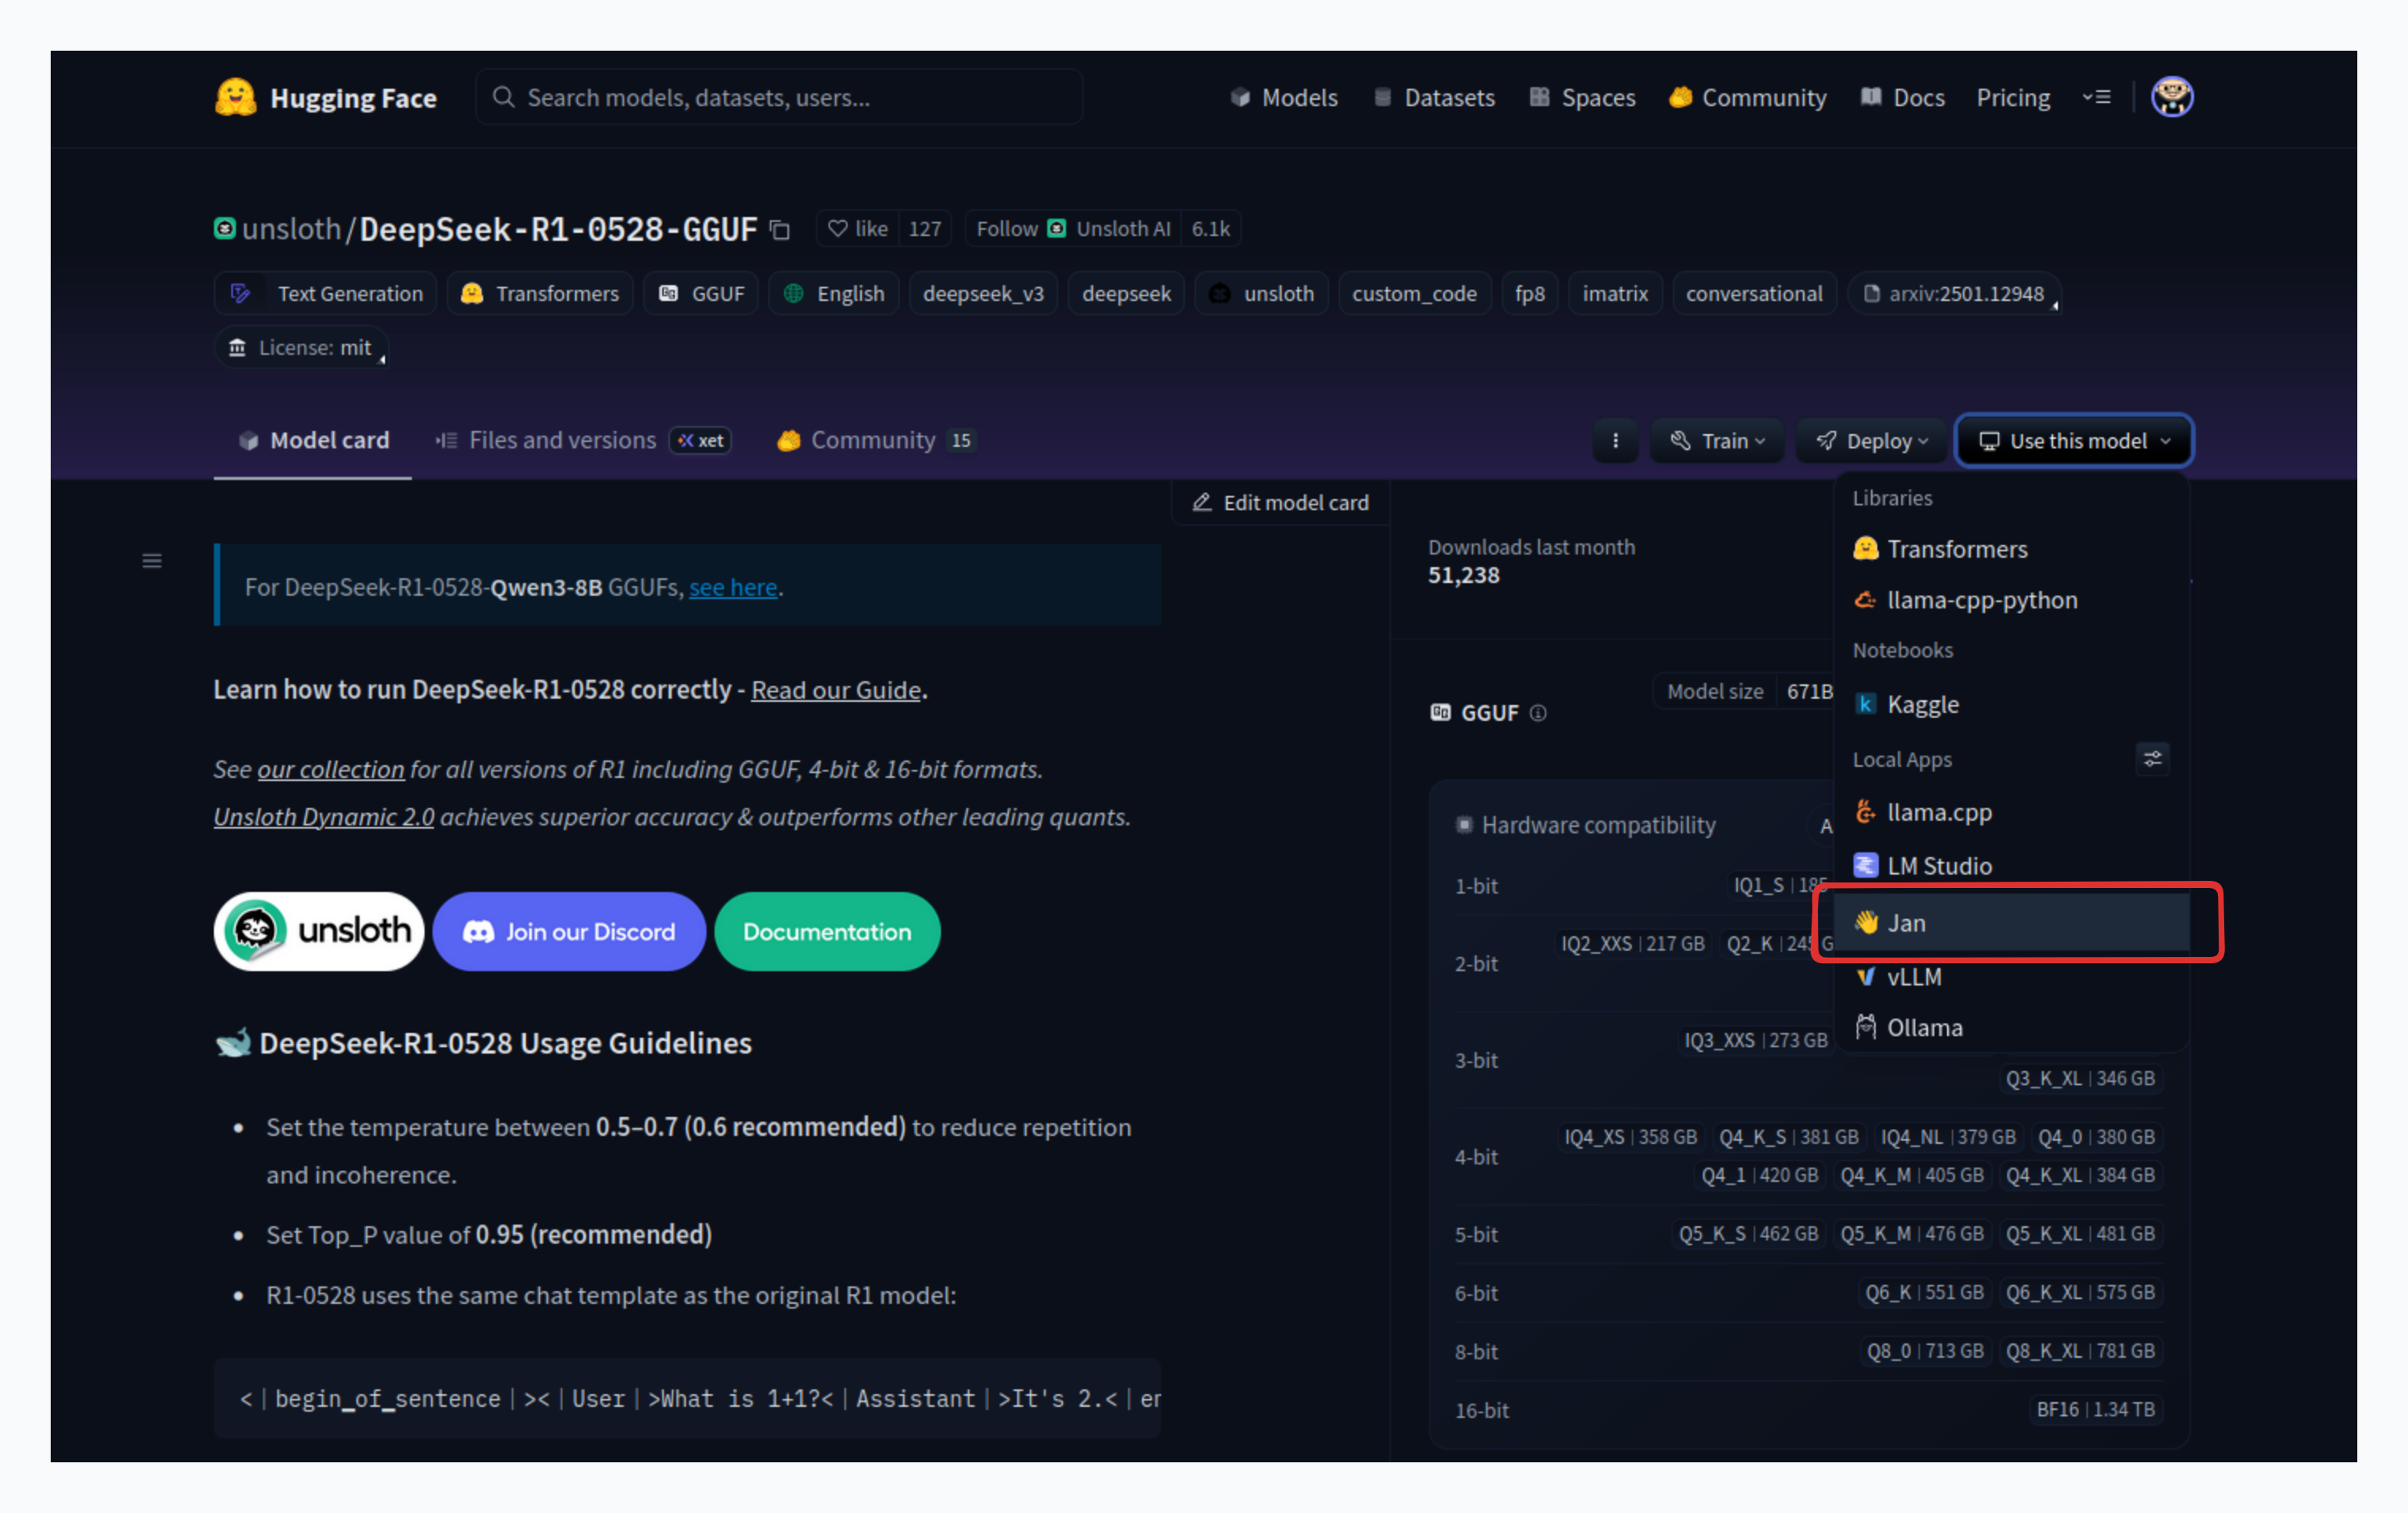Click the GGUF info icon
Screen dimensions: 2408x1513
1538,713
